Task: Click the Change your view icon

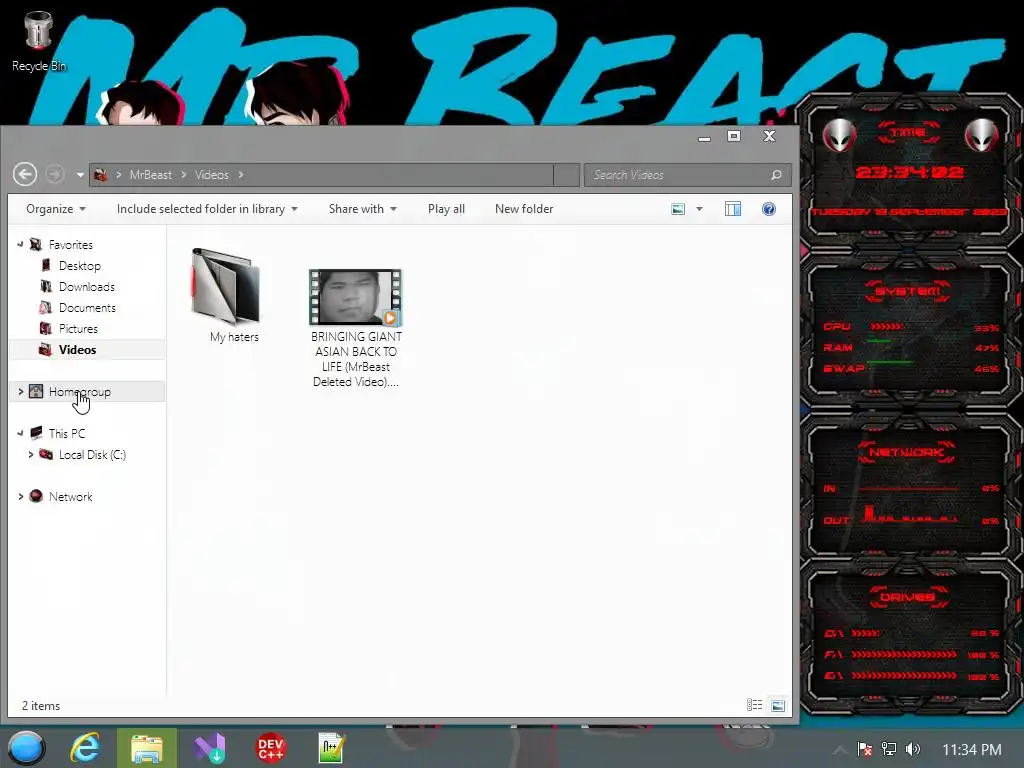Action: [679, 209]
